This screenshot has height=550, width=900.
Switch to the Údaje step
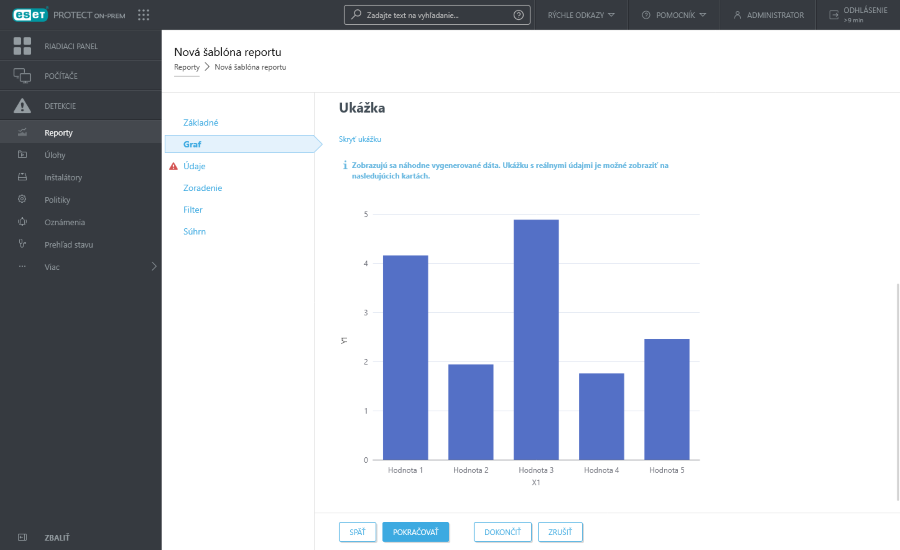pyautogui.click(x=195, y=166)
